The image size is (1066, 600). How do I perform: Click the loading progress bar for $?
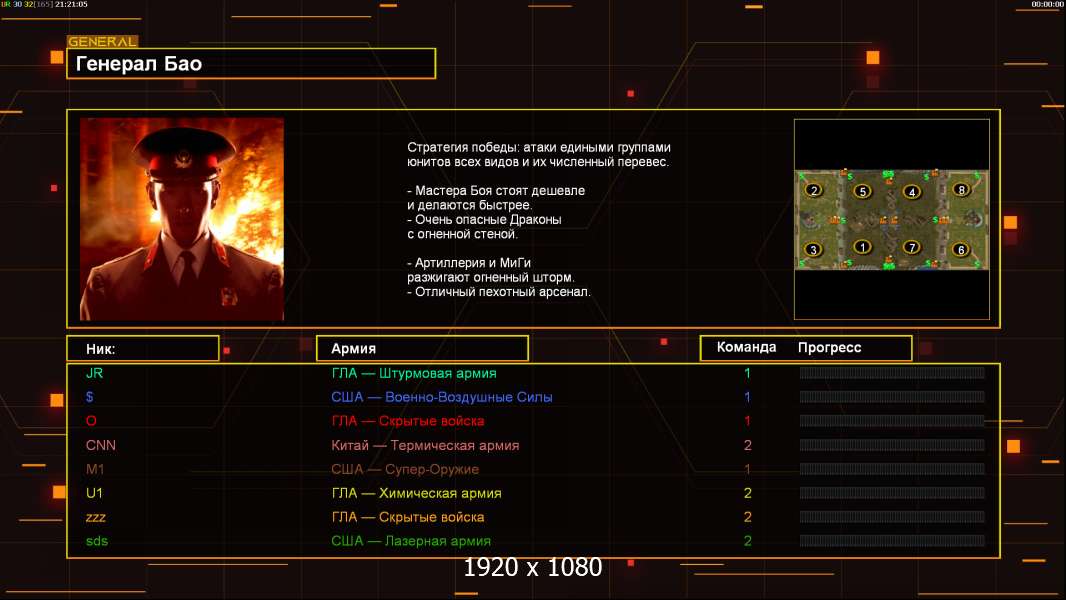point(892,397)
